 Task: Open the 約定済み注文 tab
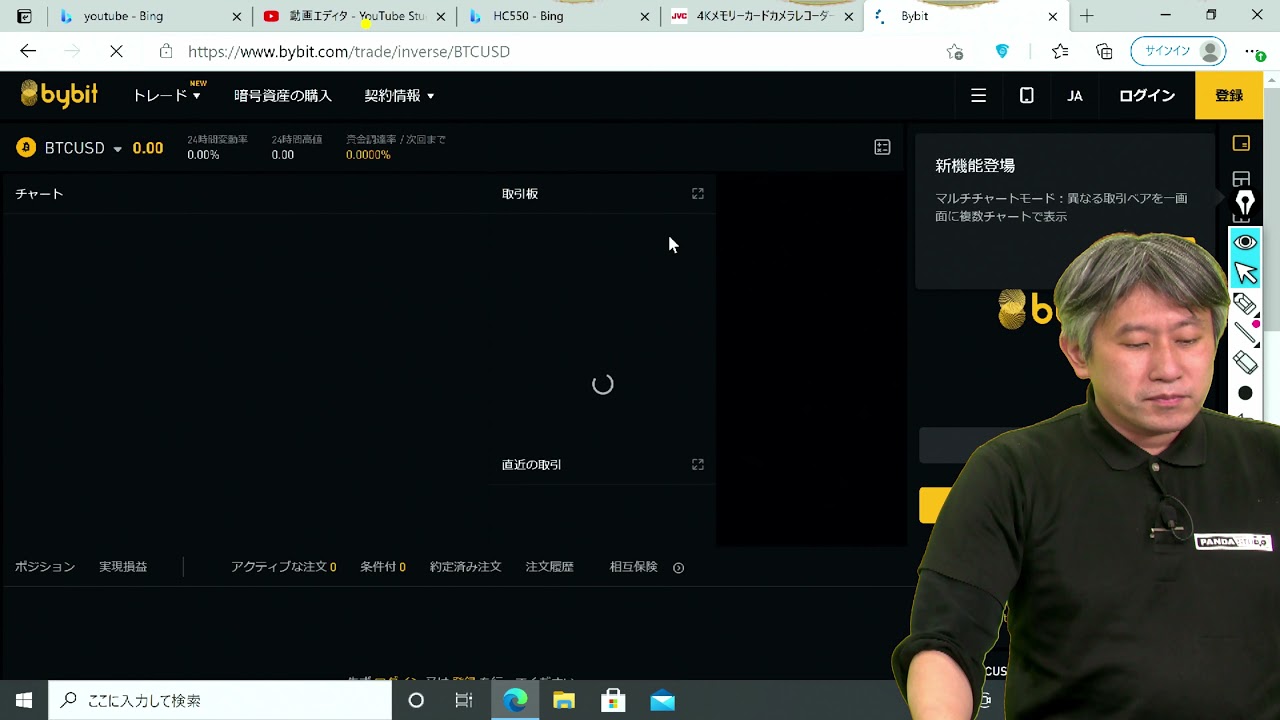[466, 567]
